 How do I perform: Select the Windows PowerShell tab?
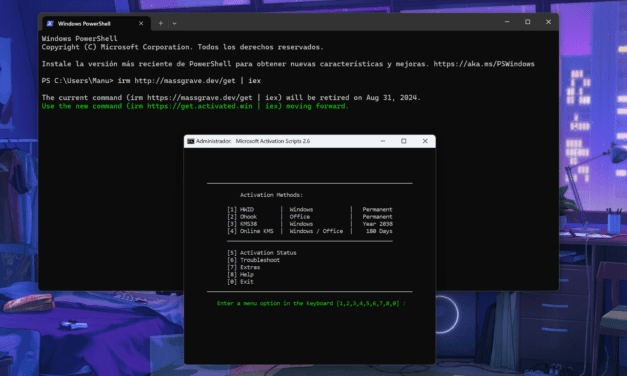[96, 24]
